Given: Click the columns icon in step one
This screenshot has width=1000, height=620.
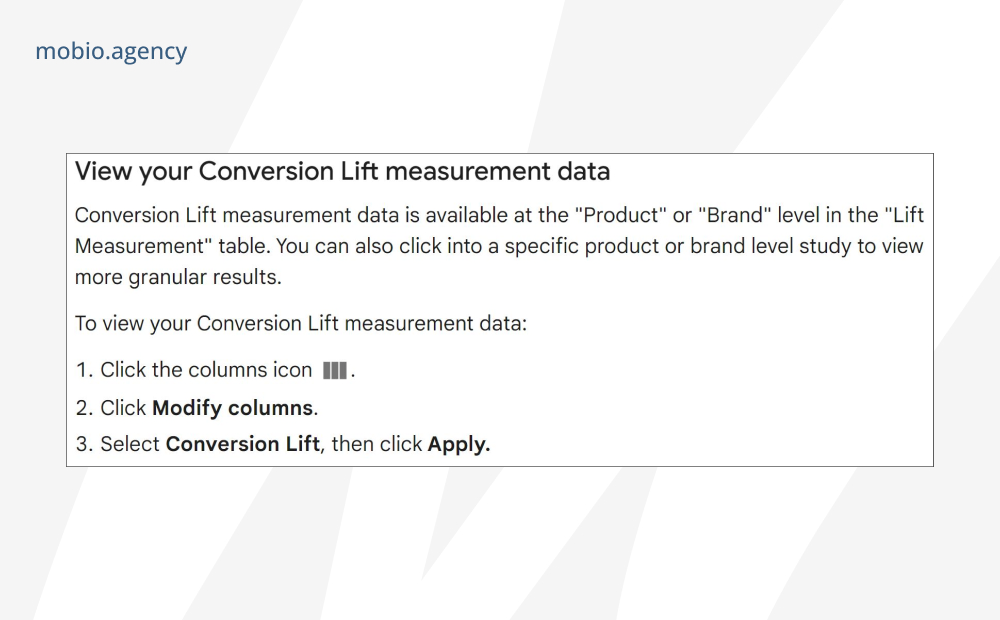Looking at the screenshot, I should 335,371.
